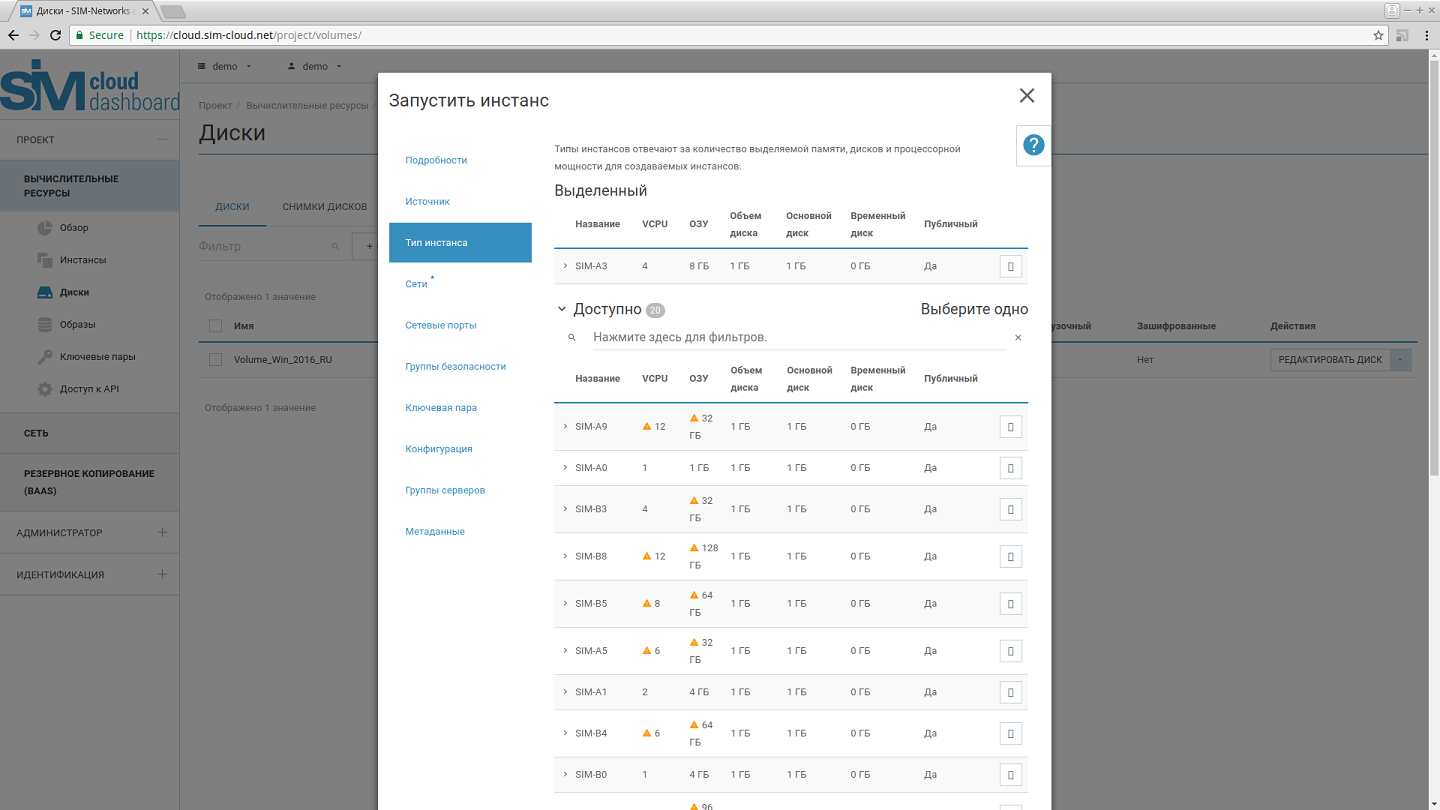This screenshot has height=810, width=1440.
Task: Expand SIM-A9 row details chevron
Action: [x=565, y=427]
